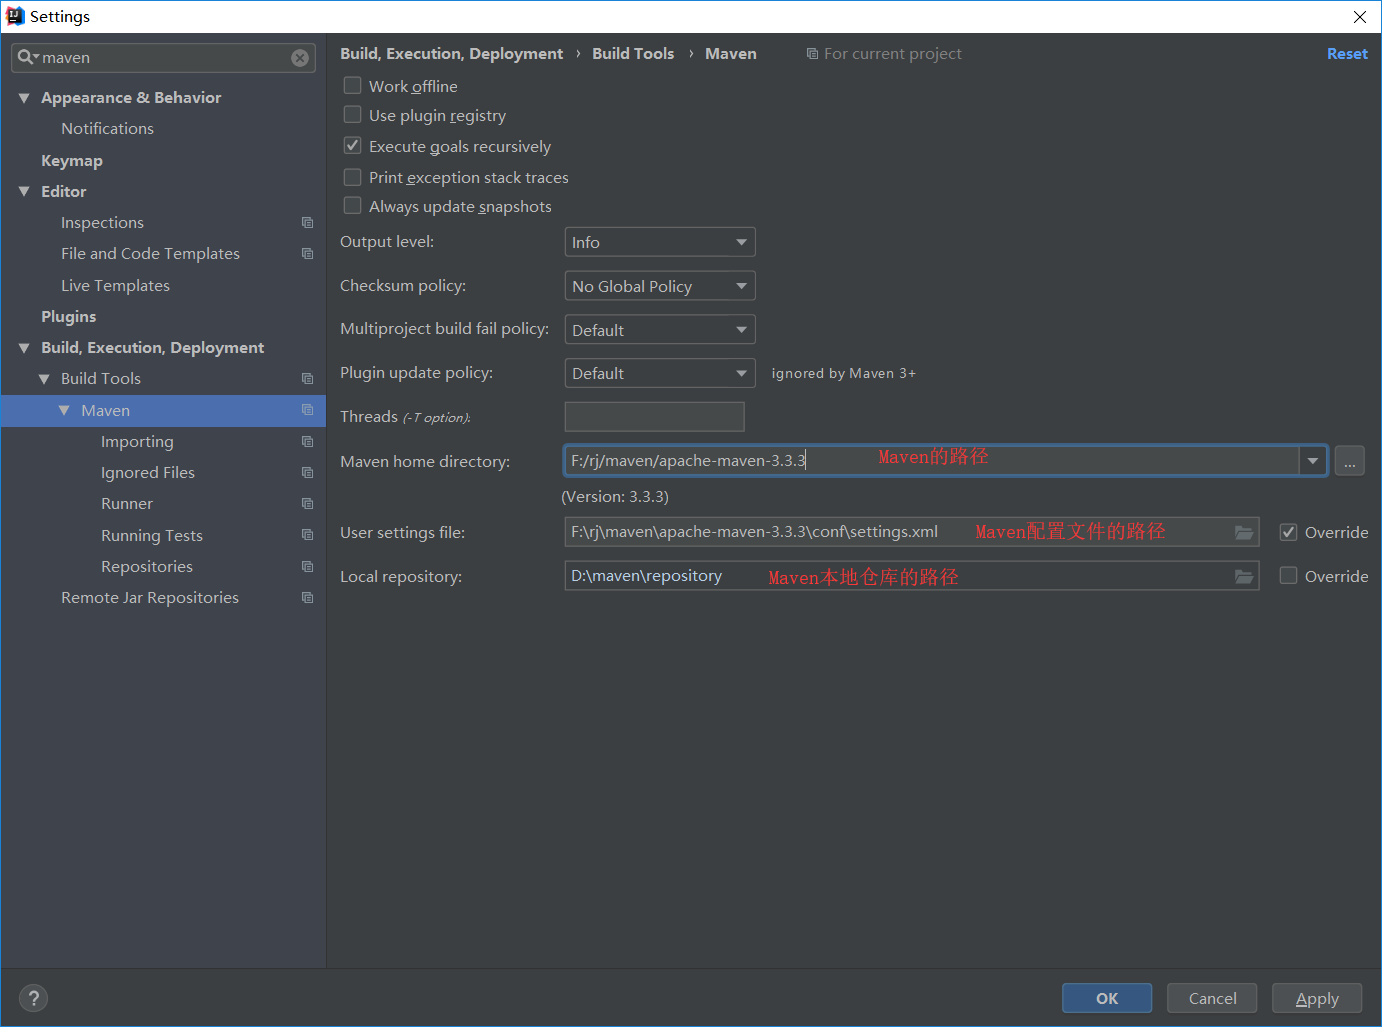This screenshot has width=1382, height=1027.
Task: Click the project-scope icon beside Running Tests
Action: [308, 535]
